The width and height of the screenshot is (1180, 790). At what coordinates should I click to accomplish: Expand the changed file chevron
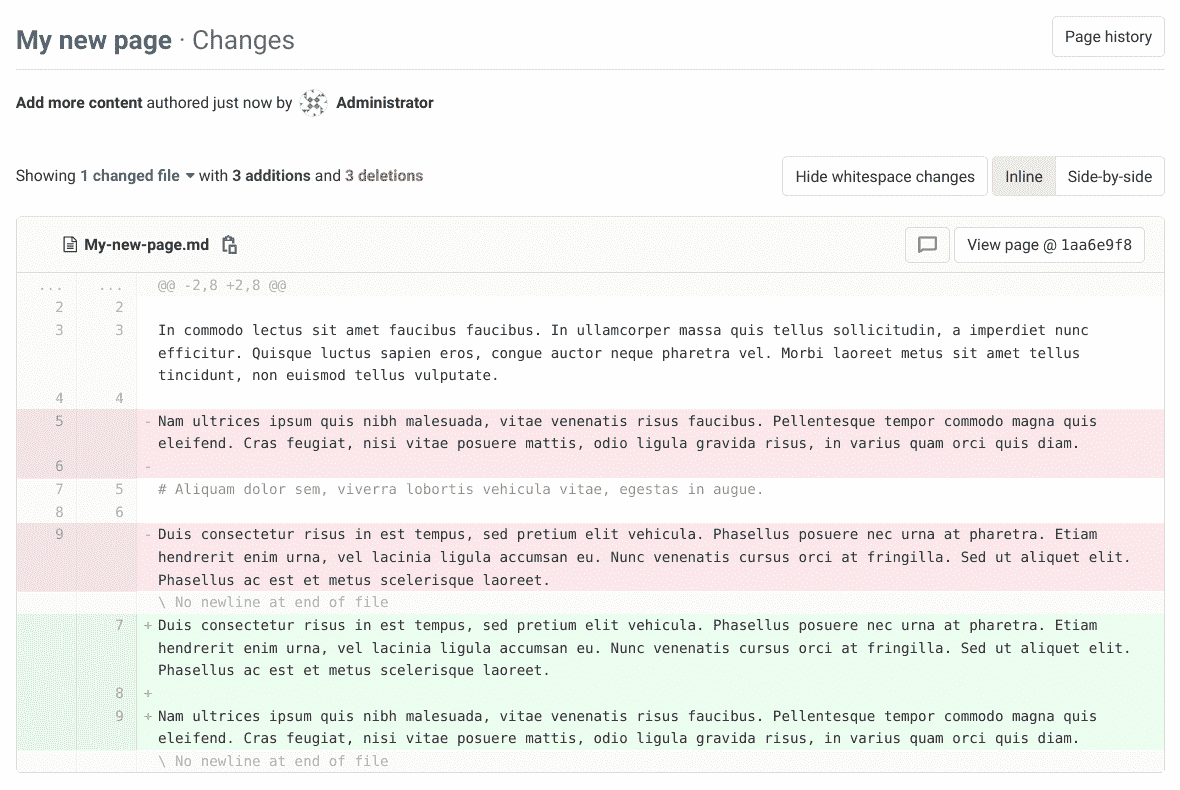[x=188, y=176]
